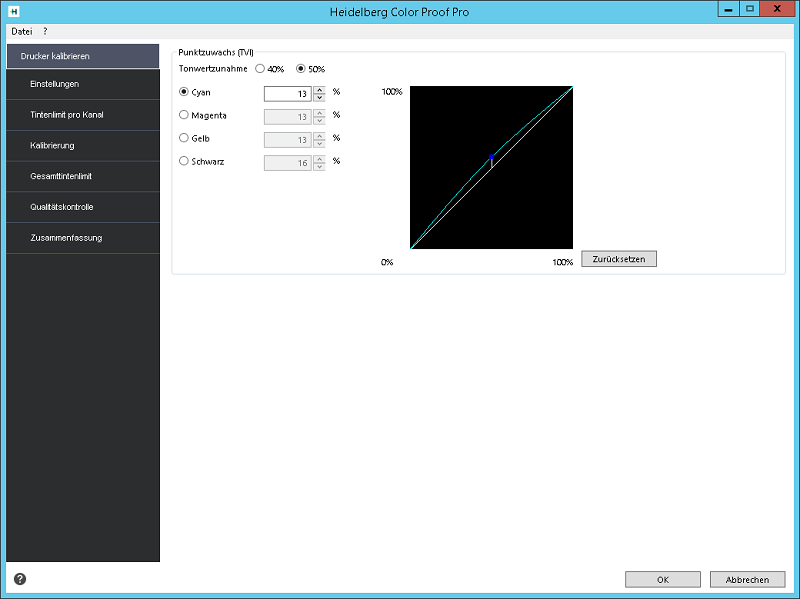This screenshot has height=599, width=800.
Task: Click the Magenta percentage input field
Action: (288, 117)
